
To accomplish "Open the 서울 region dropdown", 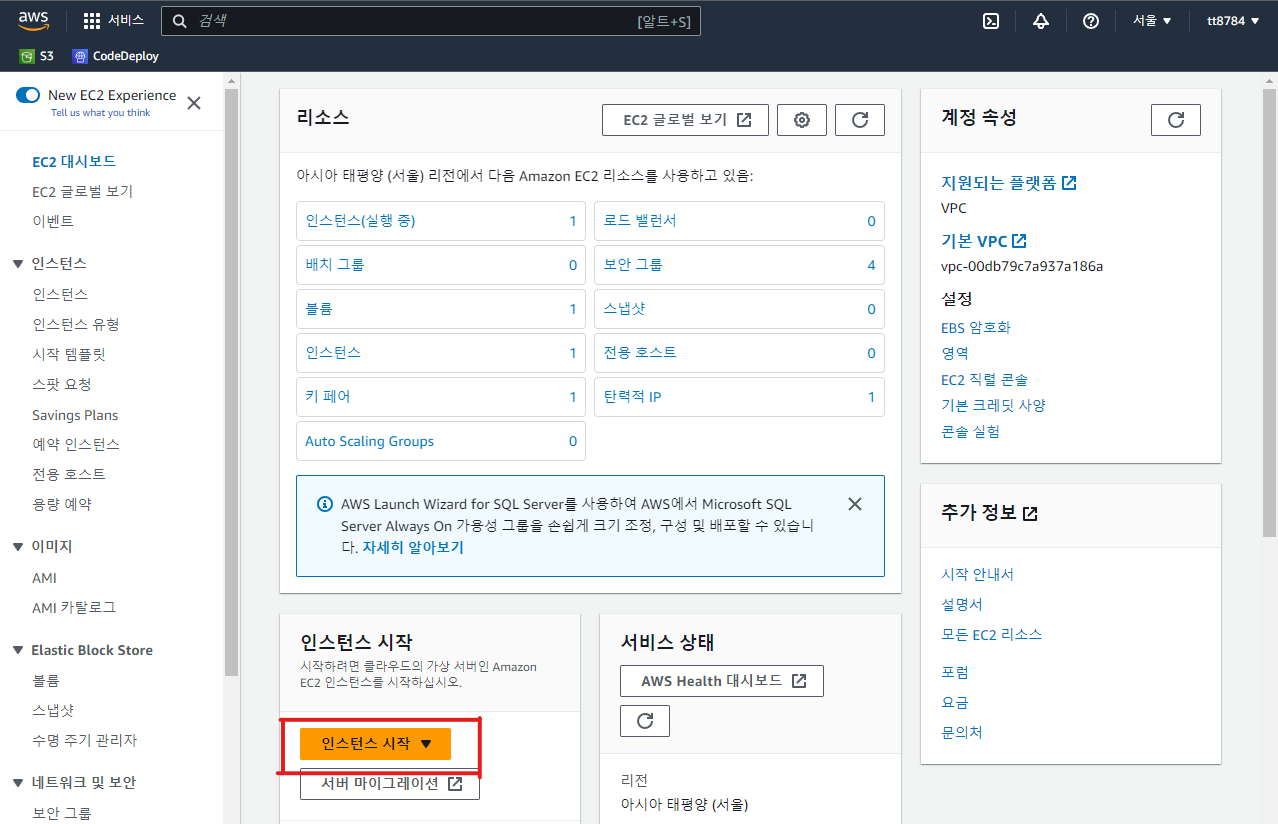I will [x=1152, y=21].
